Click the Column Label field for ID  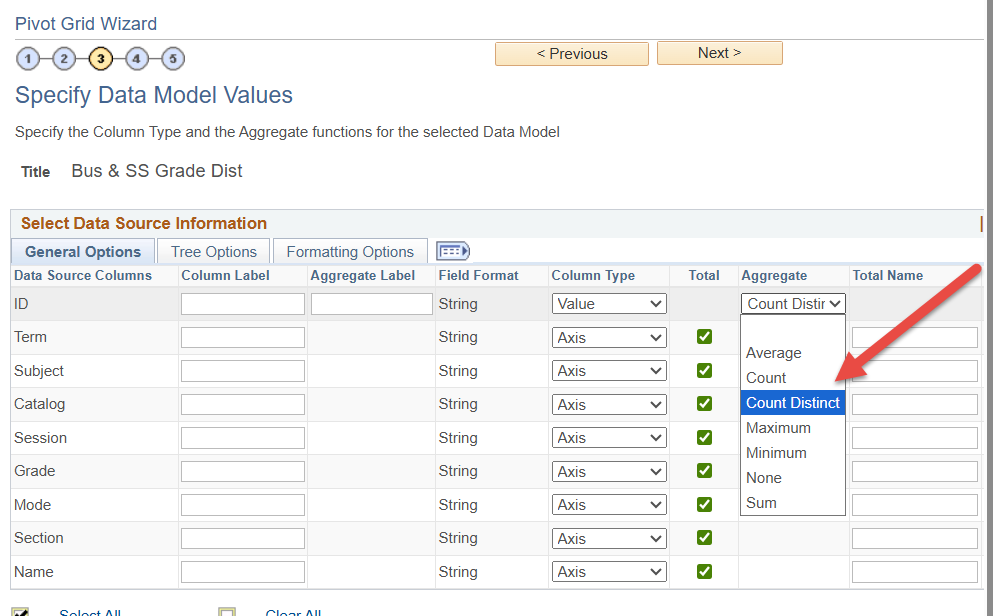coord(243,304)
